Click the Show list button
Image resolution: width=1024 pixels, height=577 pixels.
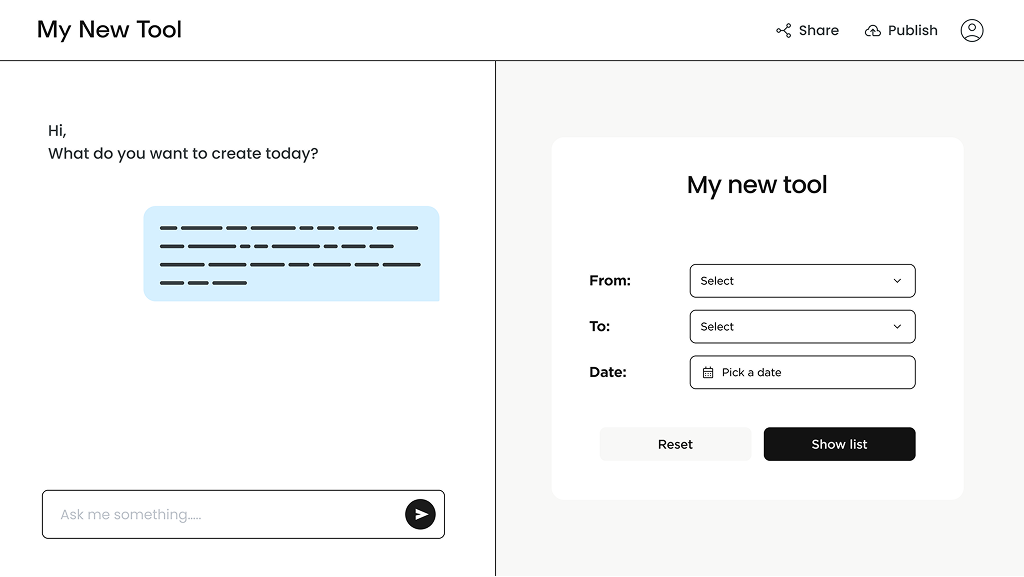tap(839, 444)
